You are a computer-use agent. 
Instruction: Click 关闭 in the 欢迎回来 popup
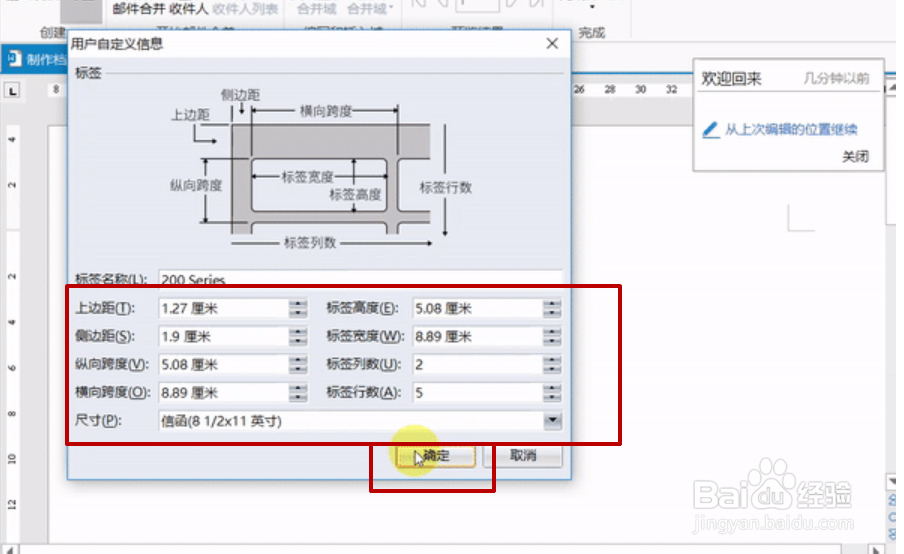[x=855, y=157]
